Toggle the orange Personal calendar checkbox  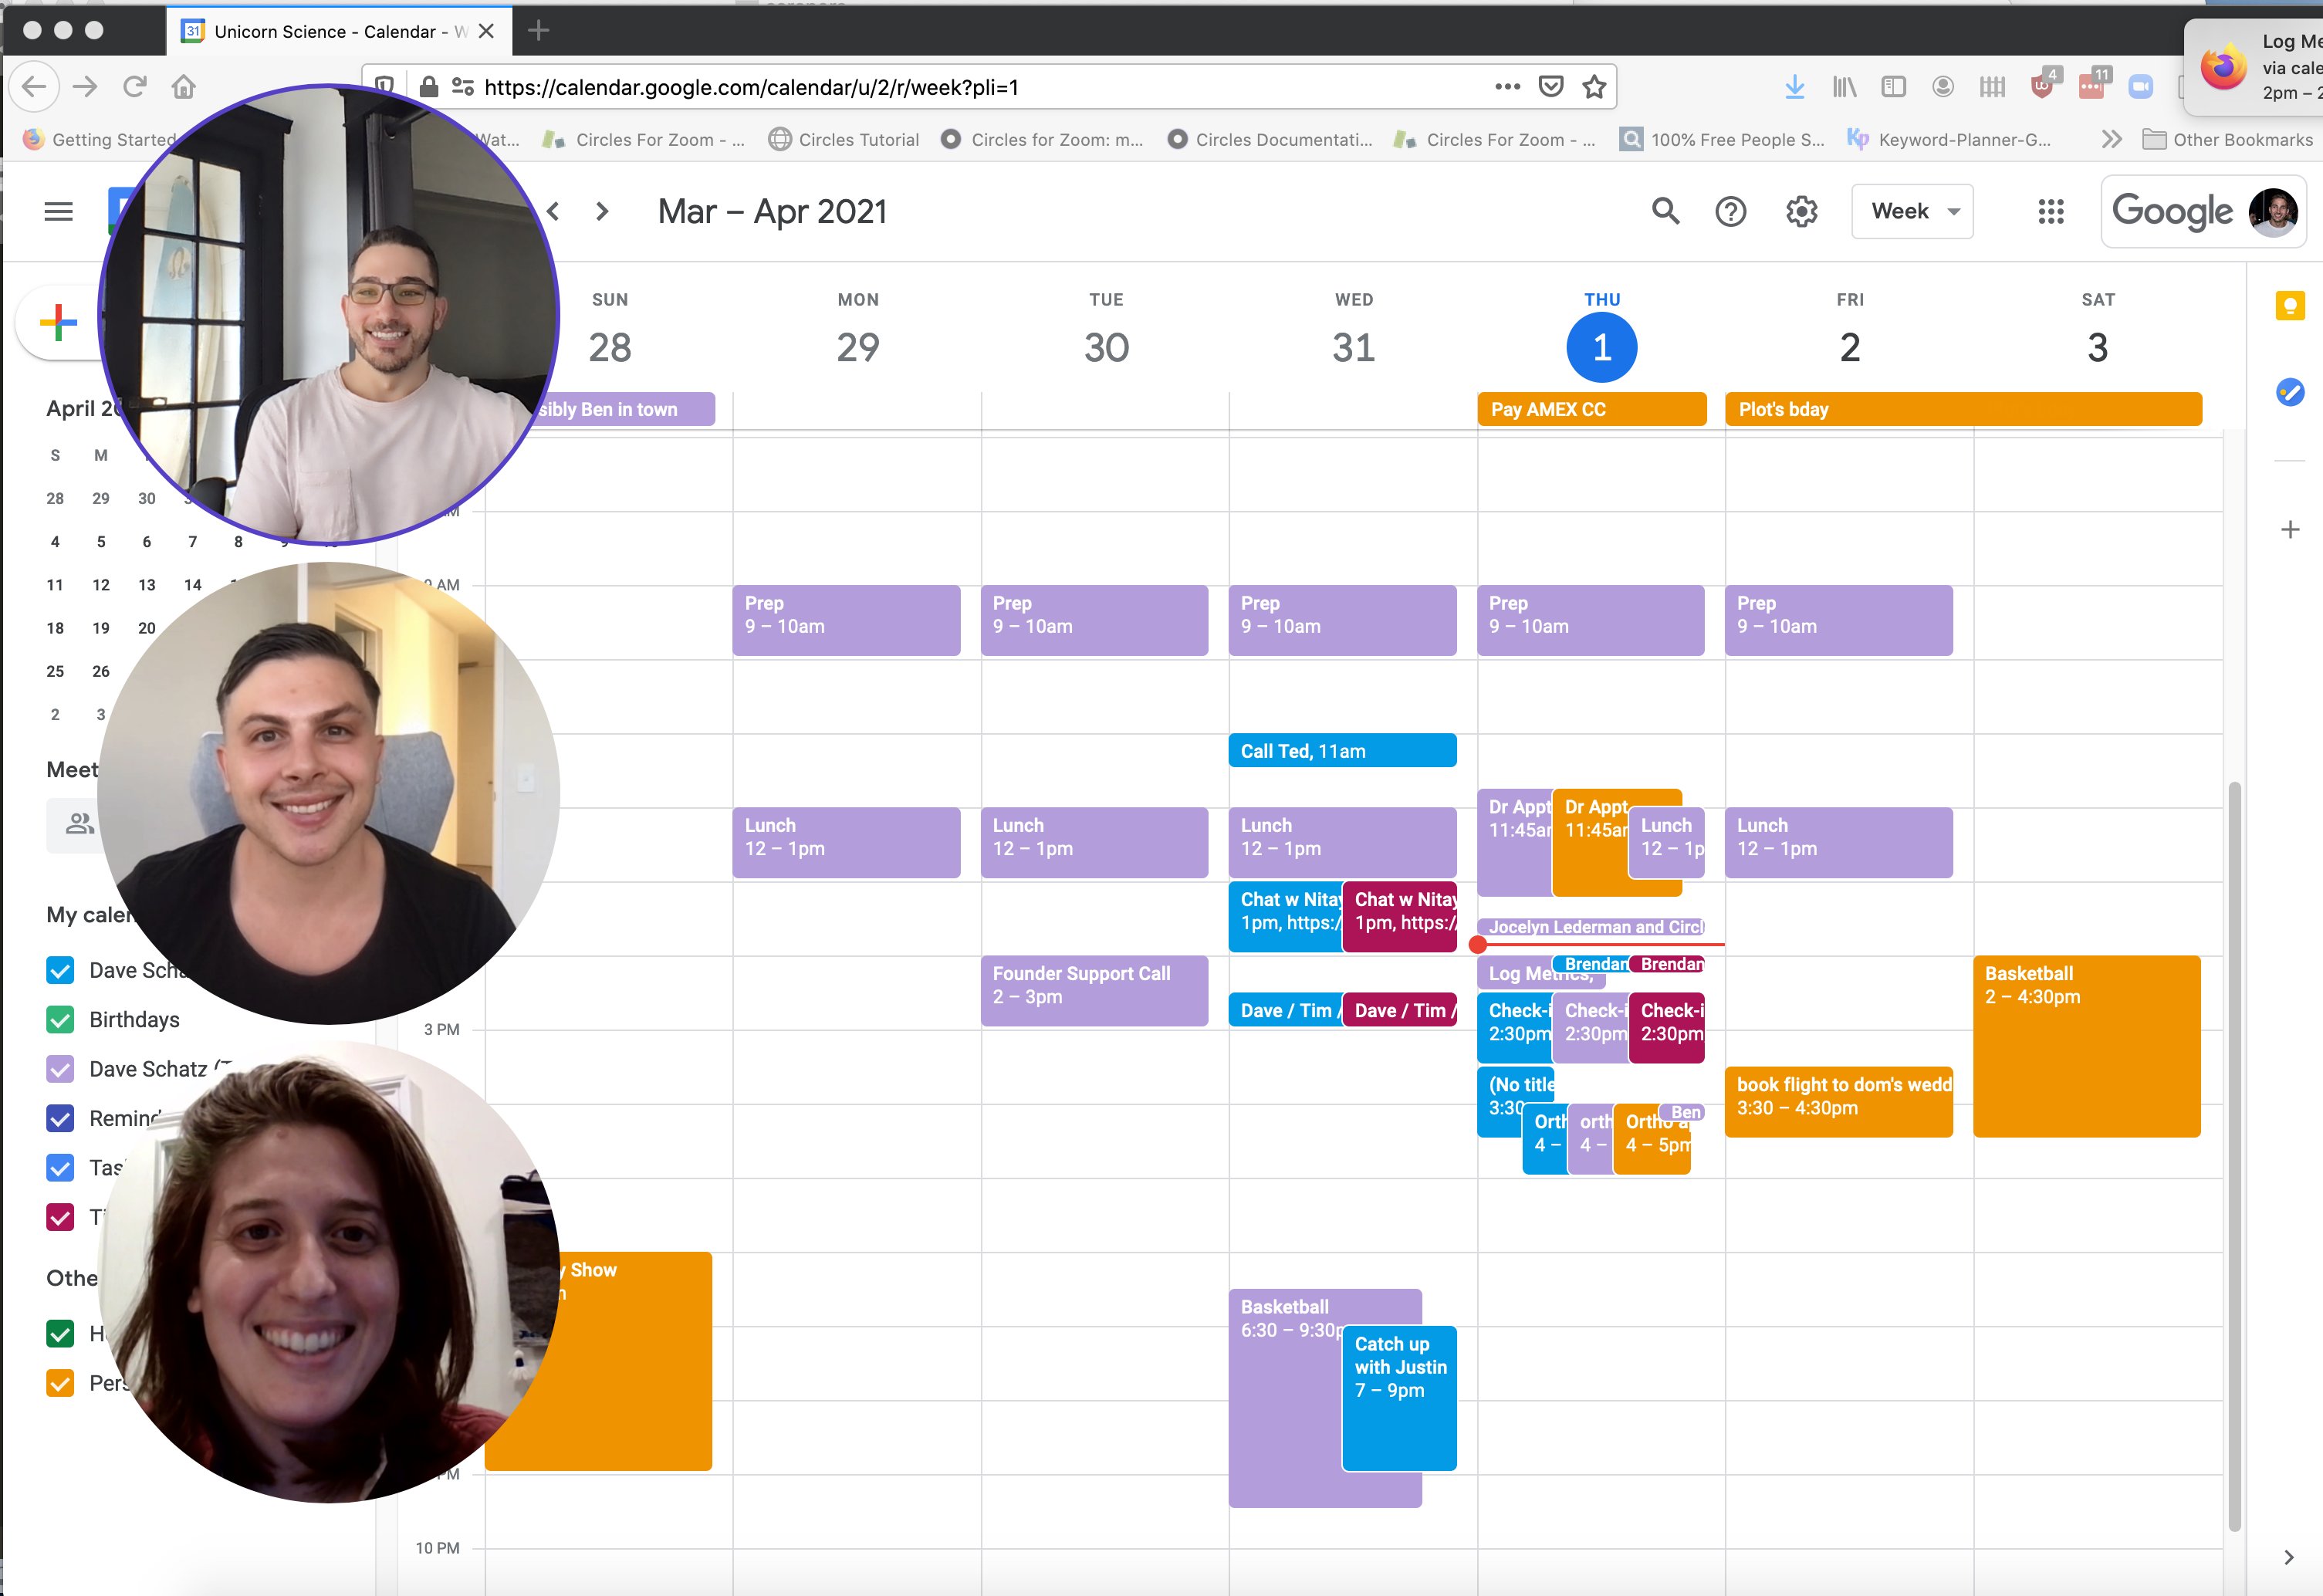point(60,1383)
